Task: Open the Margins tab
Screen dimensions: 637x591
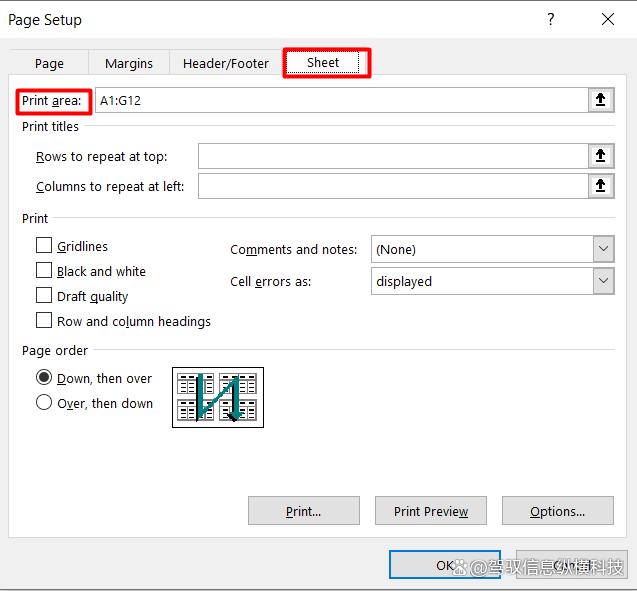Action: pos(129,63)
